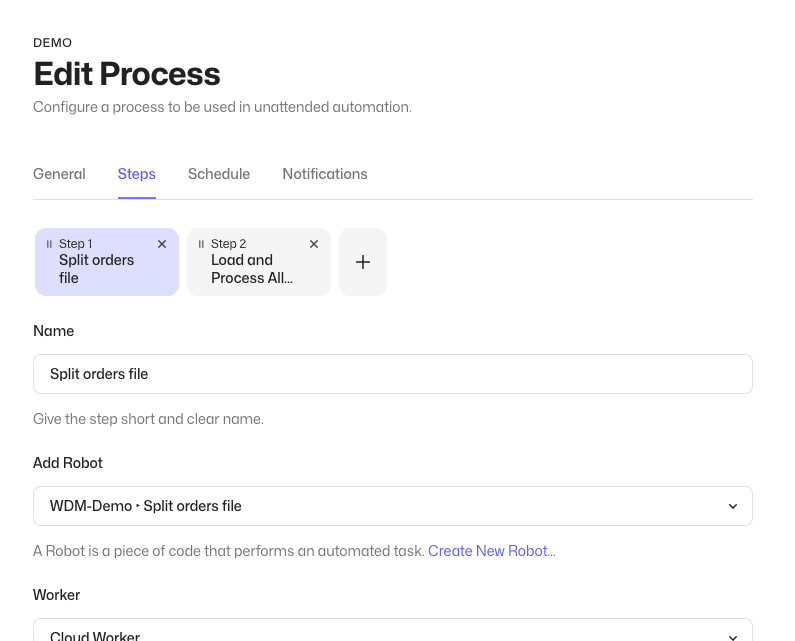Select the Steps tab
The width and height of the screenshot is (795, 641).
tap(137, 174)
